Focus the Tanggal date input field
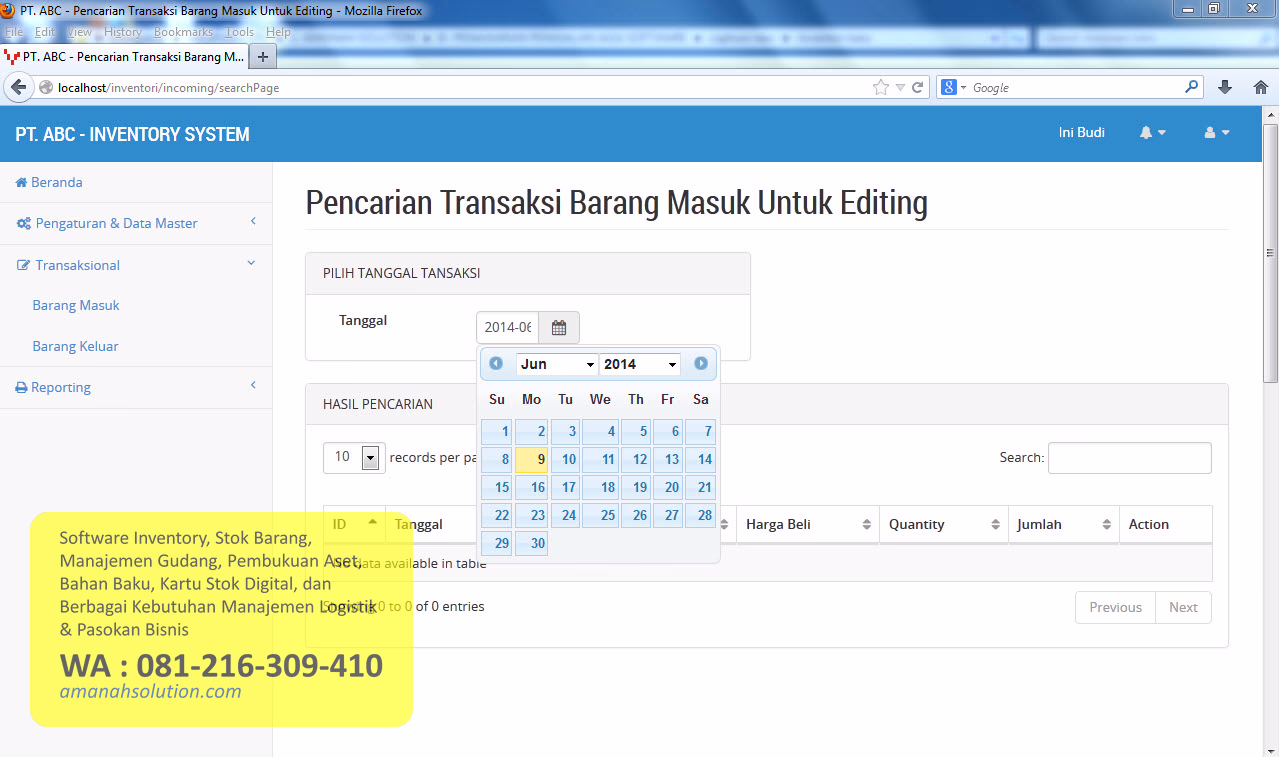Viewport: 1279px width, 757px height. tap(508, 327)
